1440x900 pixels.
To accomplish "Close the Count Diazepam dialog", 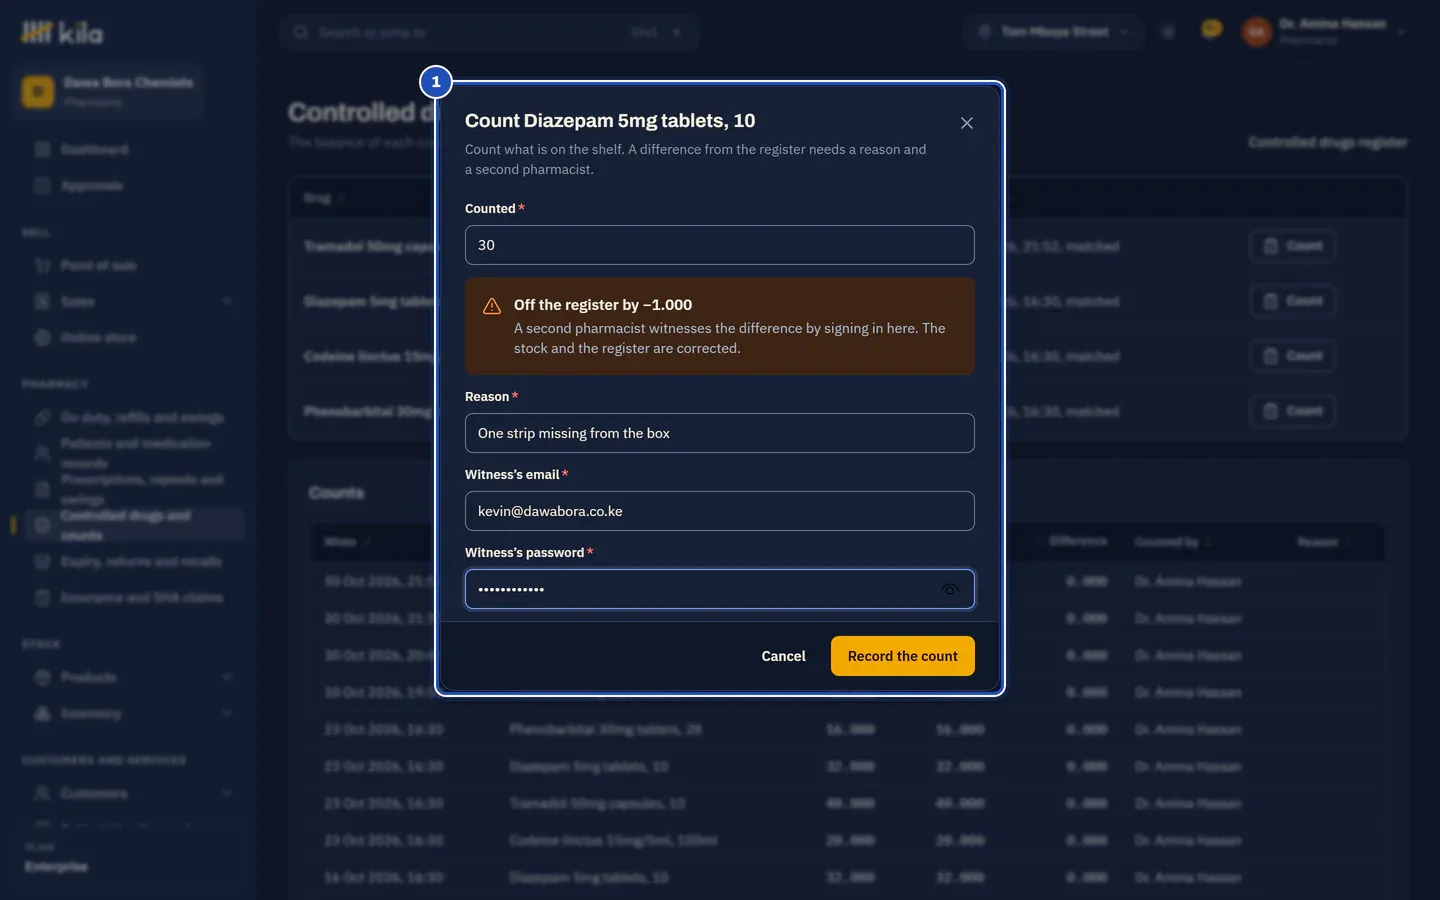I will pyautogui.click(x=966, y=123).
